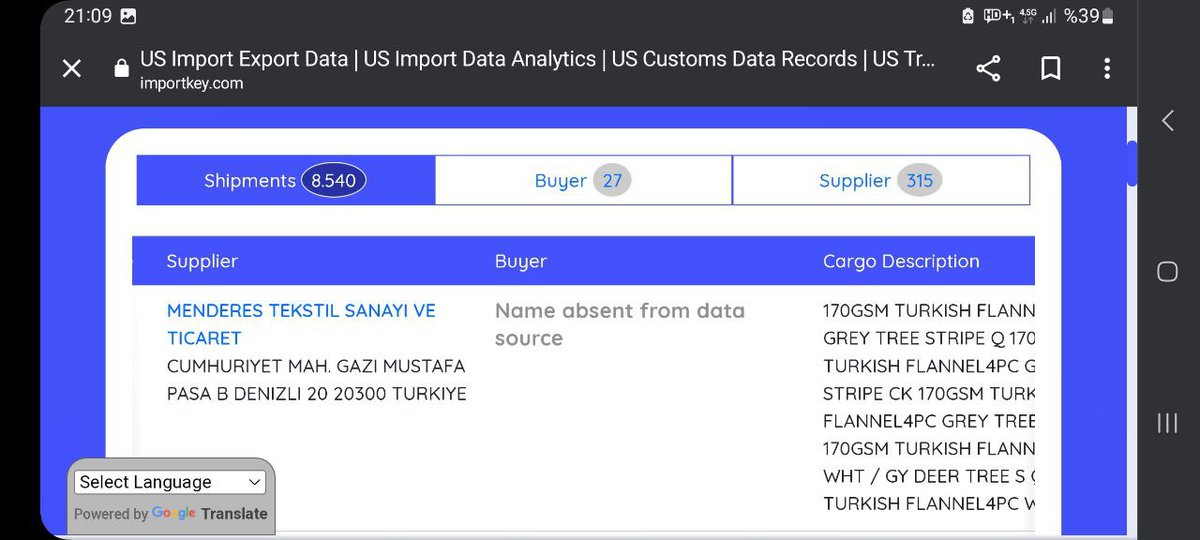Screen dimensions: 1200x540
Task: Bookmark this importkey page
Action: [1051, 69]
